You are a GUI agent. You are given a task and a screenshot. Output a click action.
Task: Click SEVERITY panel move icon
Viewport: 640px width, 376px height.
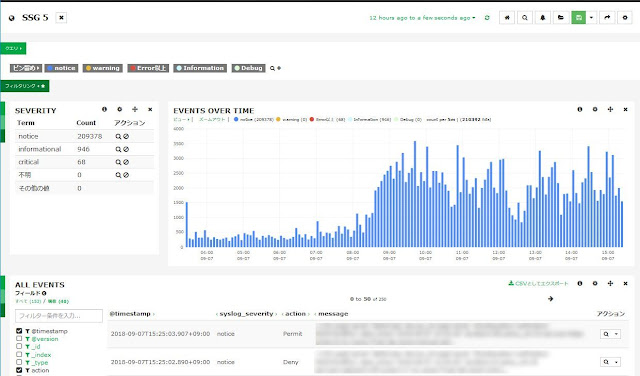(135, 109)
